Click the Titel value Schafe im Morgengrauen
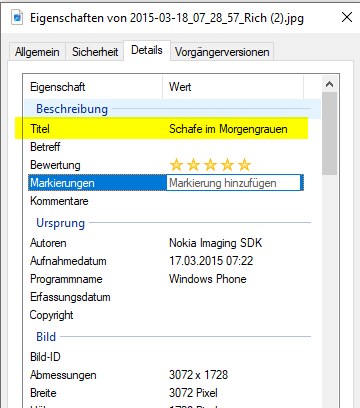Screen dimensions: 360x408 [228, 129]
